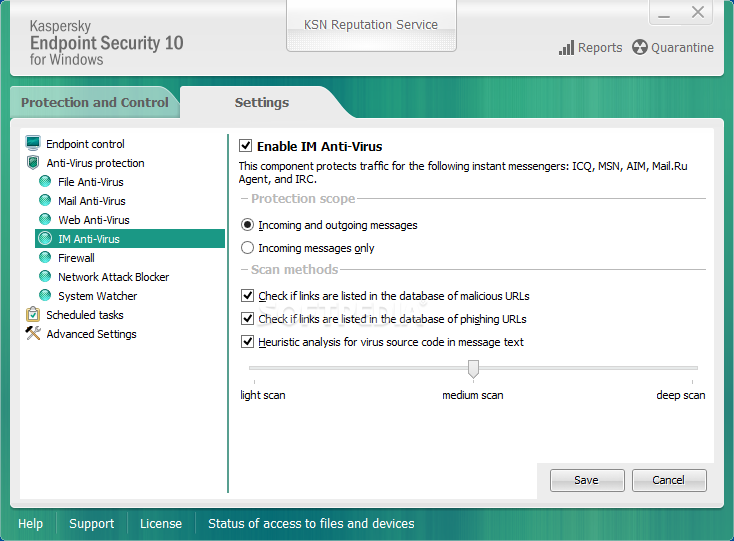This screenshot has width=734, height=541.
Task: Click the Scheduled tasks clipboard icon
Action: point(33,314)
